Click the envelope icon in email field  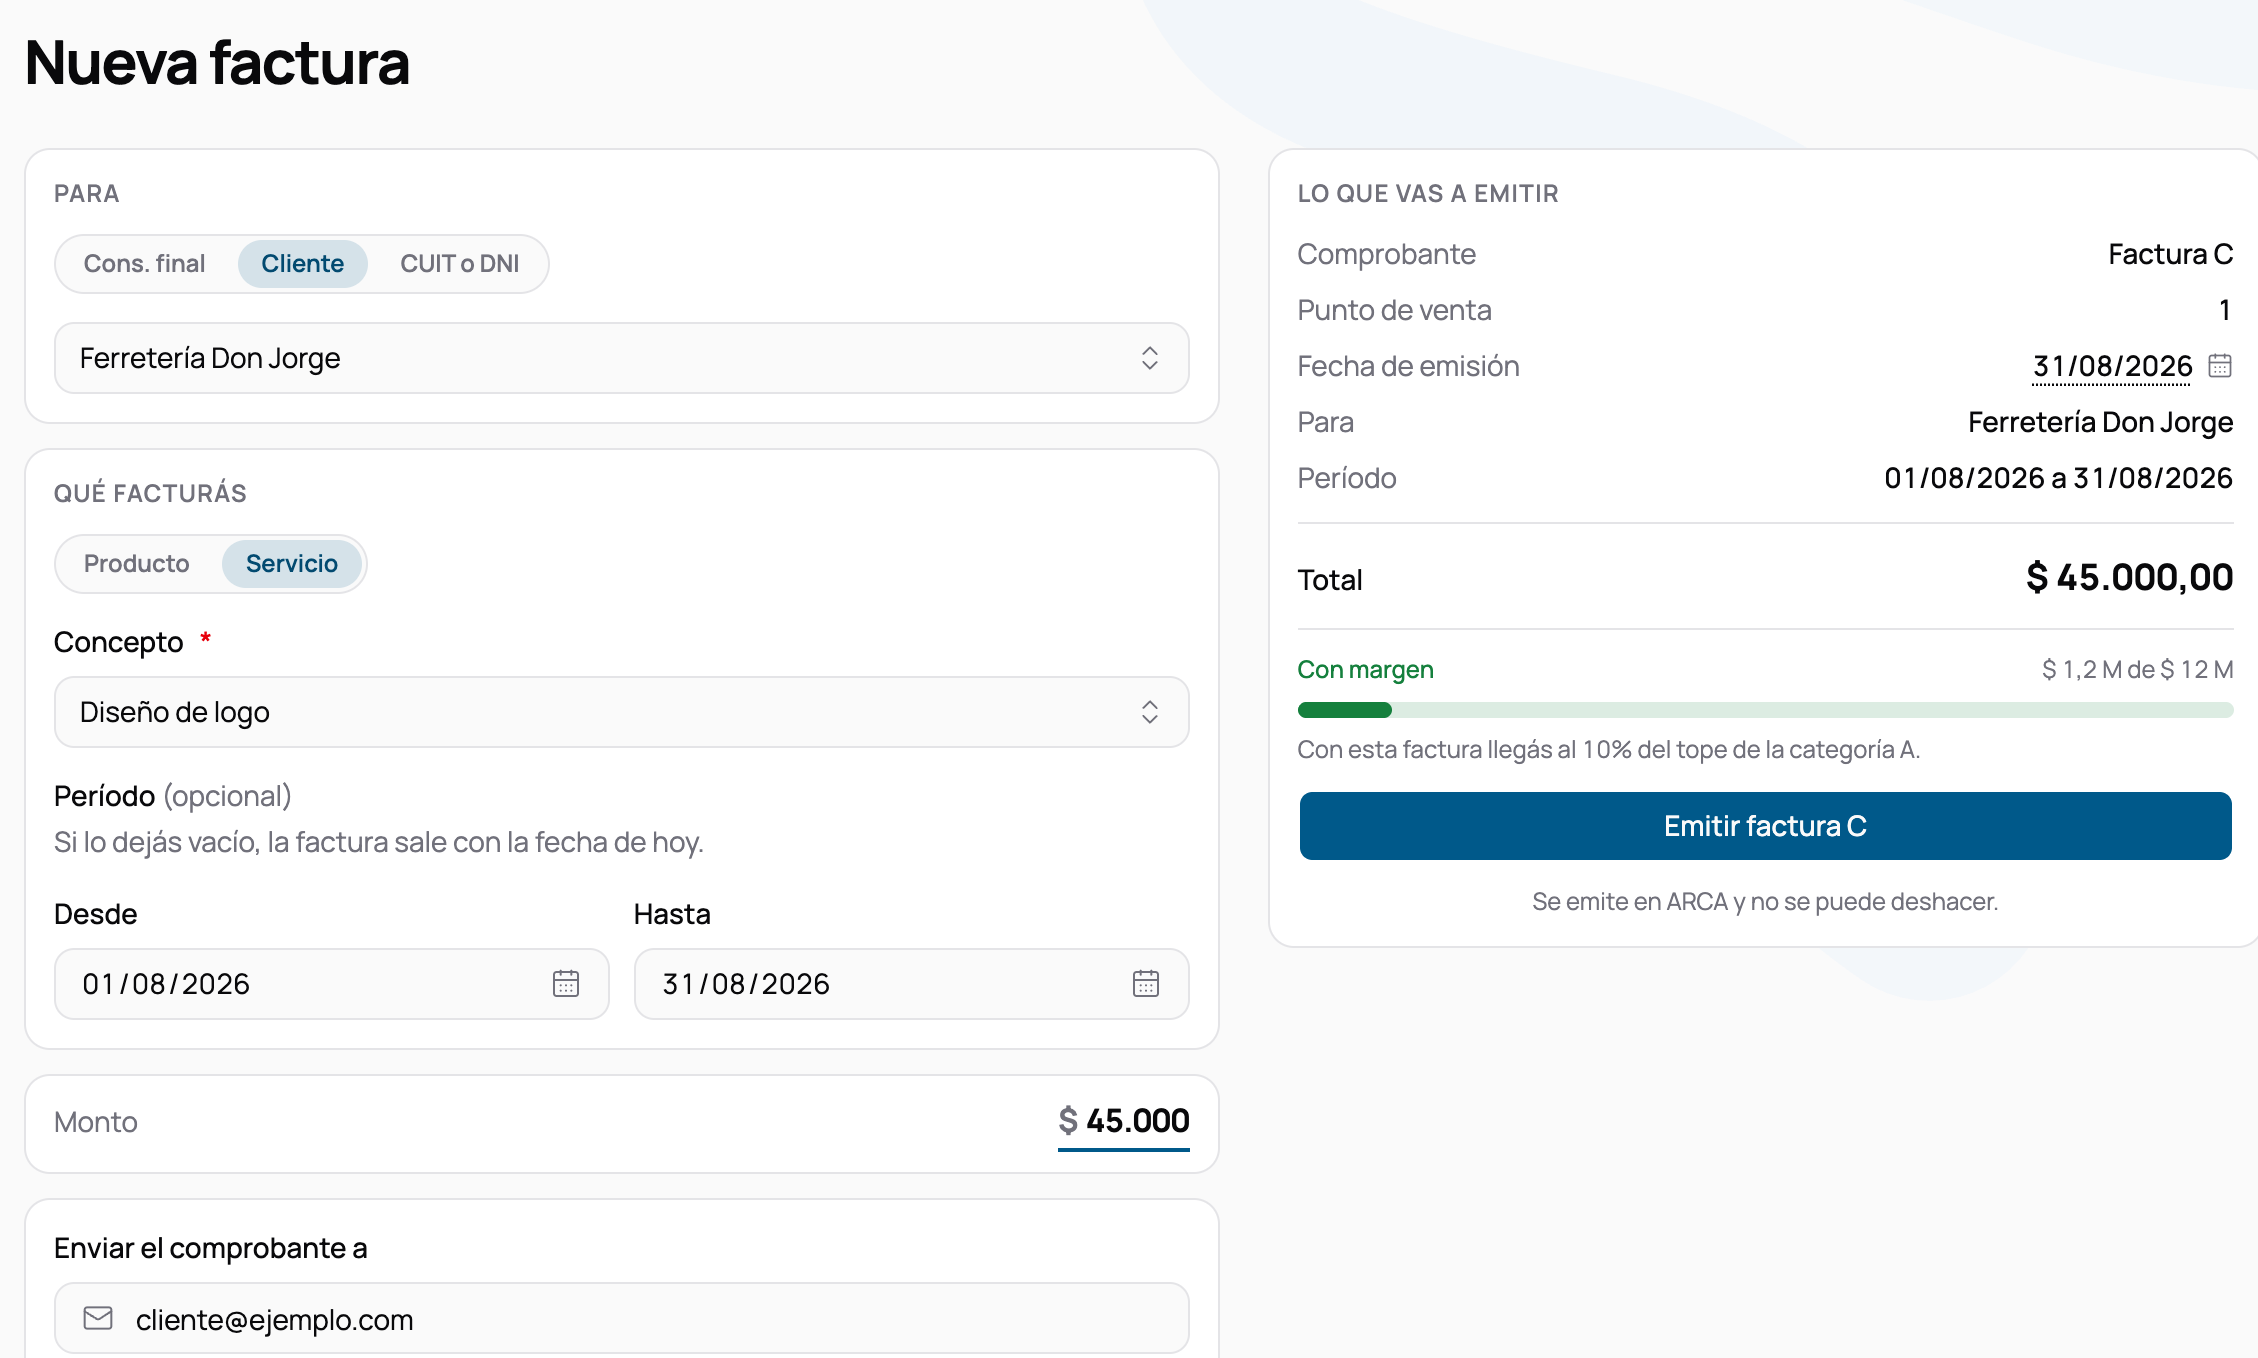pyautogui.click(x=98, y=1318)
